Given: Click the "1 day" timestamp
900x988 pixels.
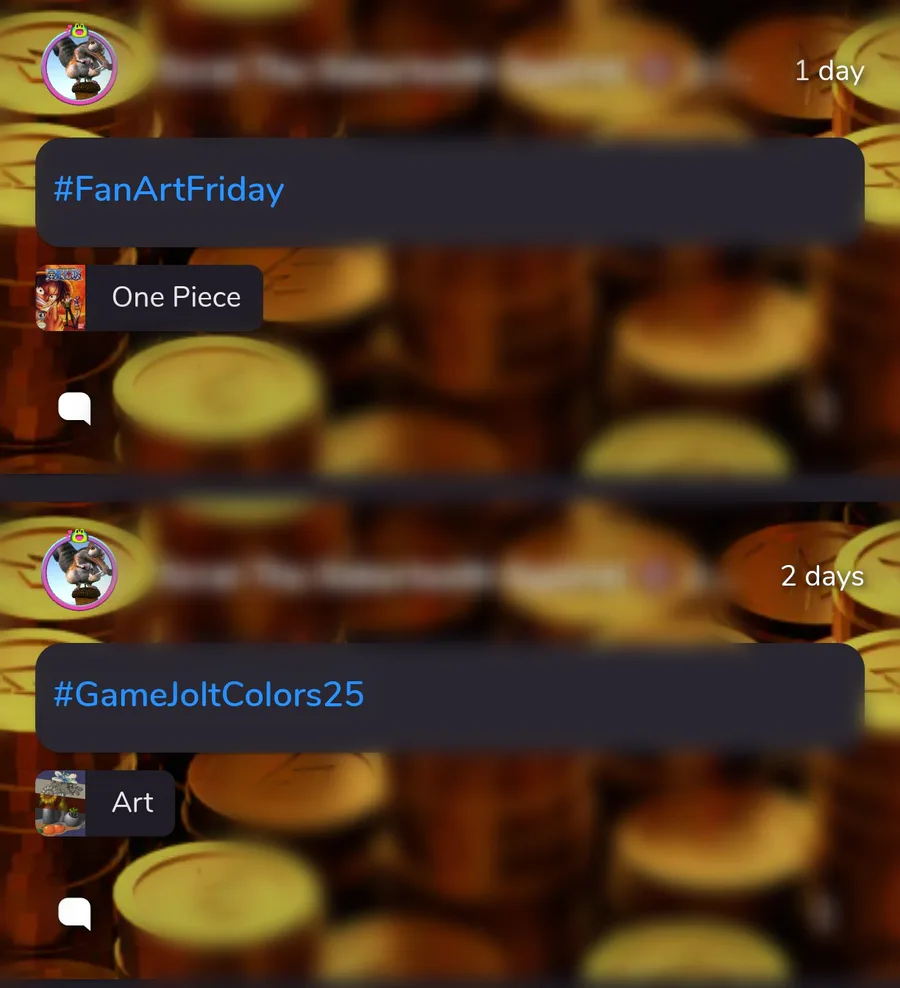Looking at the screenshot, I should pyautogui.click(x=829, y=71).
